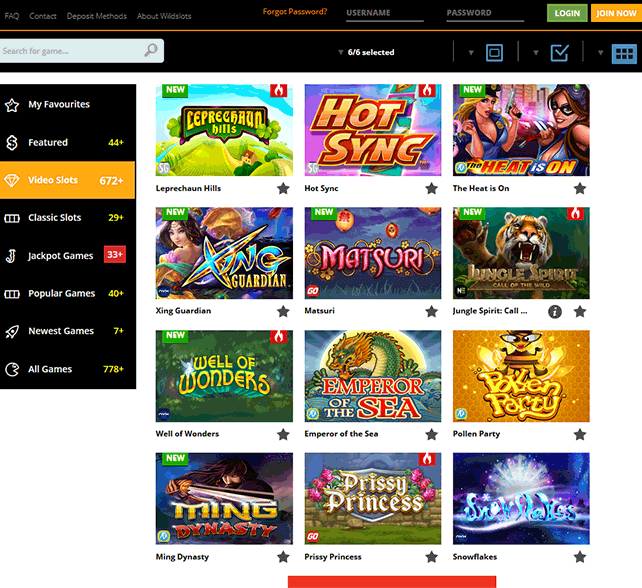
Task: Open My Favourites category
Action: [x=68, y=104]
